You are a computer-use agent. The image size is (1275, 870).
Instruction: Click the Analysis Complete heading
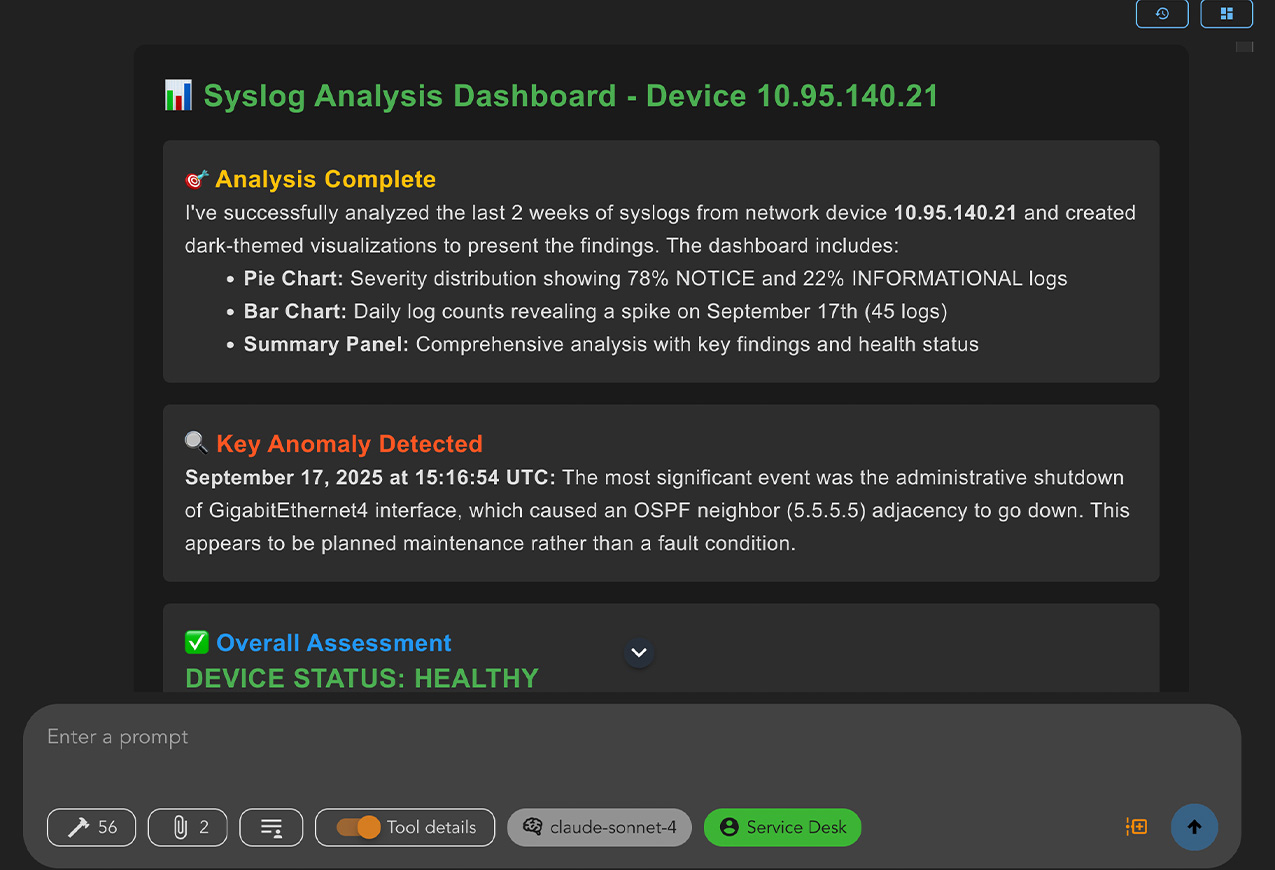[x=325, y=179]
